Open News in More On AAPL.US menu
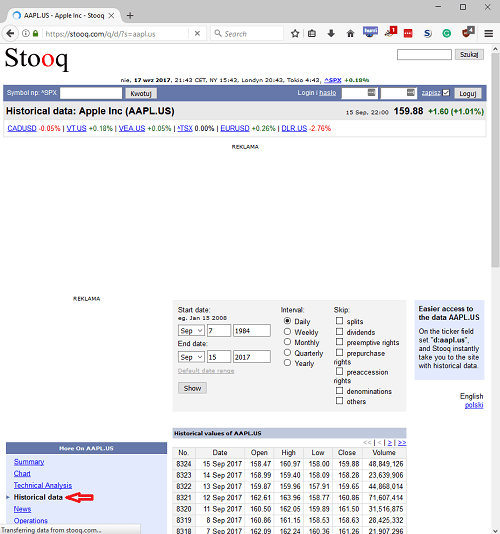Screen dimensions: 500x534 coord(22,509)
